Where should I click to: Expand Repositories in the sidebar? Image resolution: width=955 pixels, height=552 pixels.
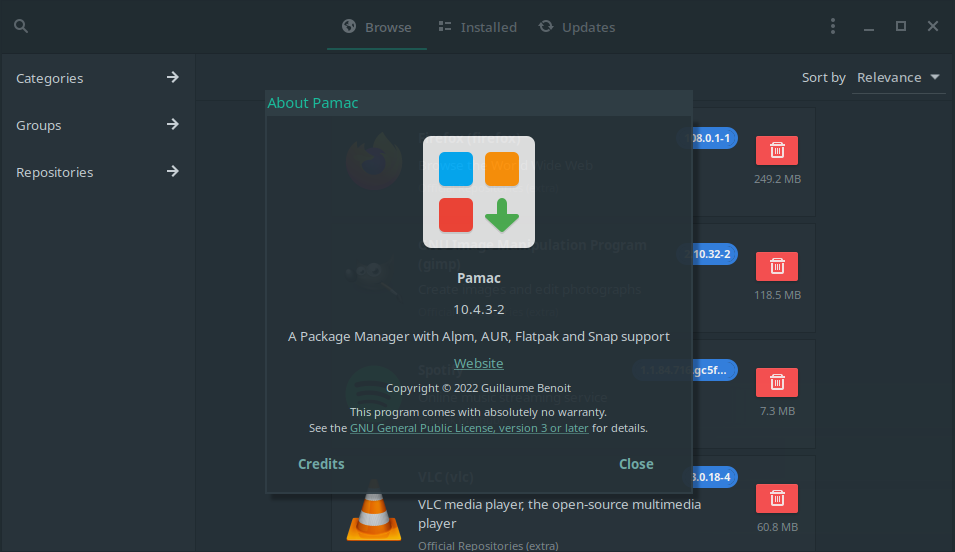point(97,172)
